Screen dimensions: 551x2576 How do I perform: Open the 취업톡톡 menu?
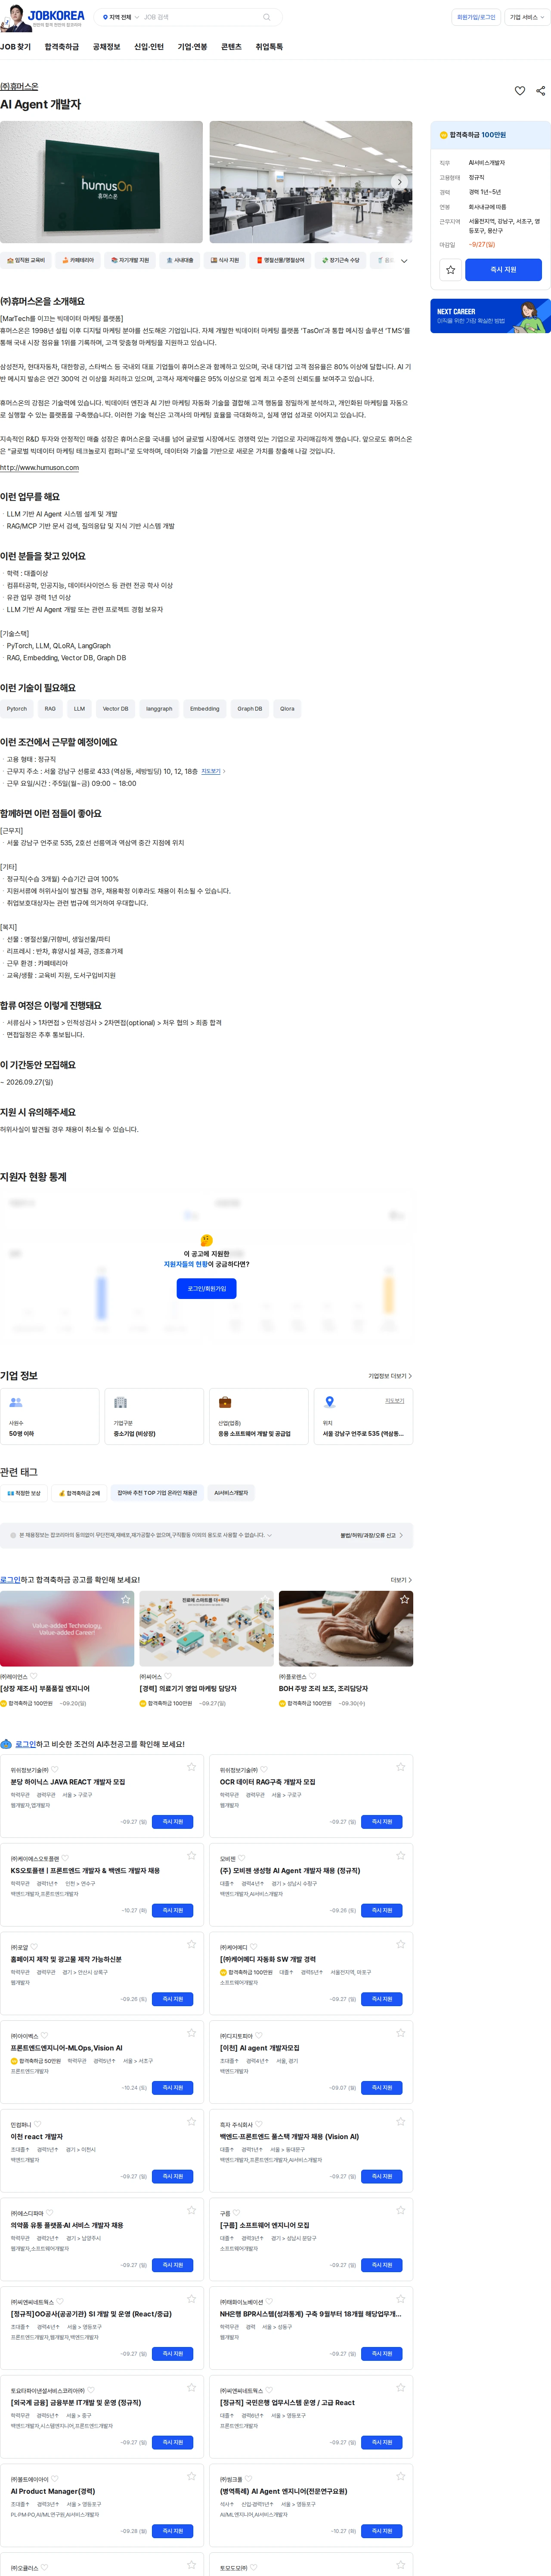point(269,47)
